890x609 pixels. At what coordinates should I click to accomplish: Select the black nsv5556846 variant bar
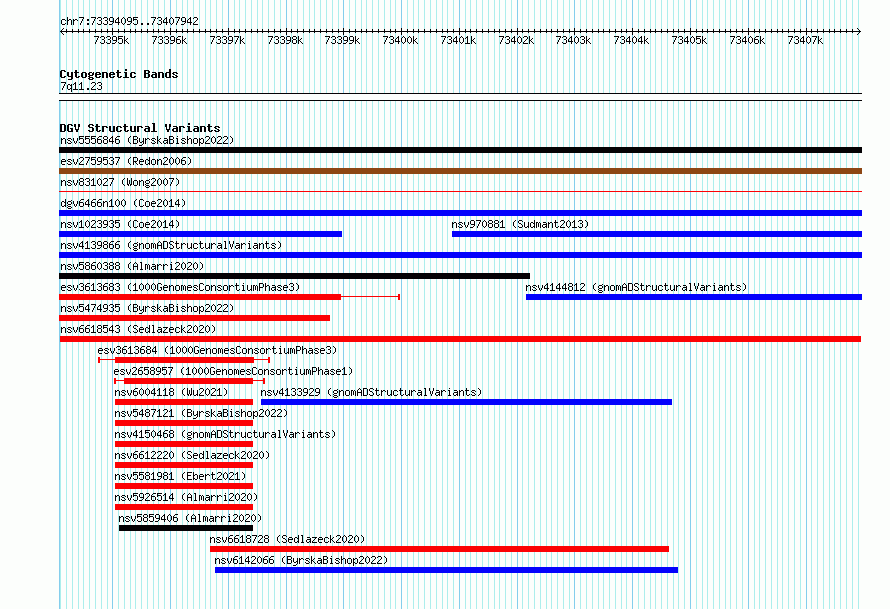(x=460, y=150)
